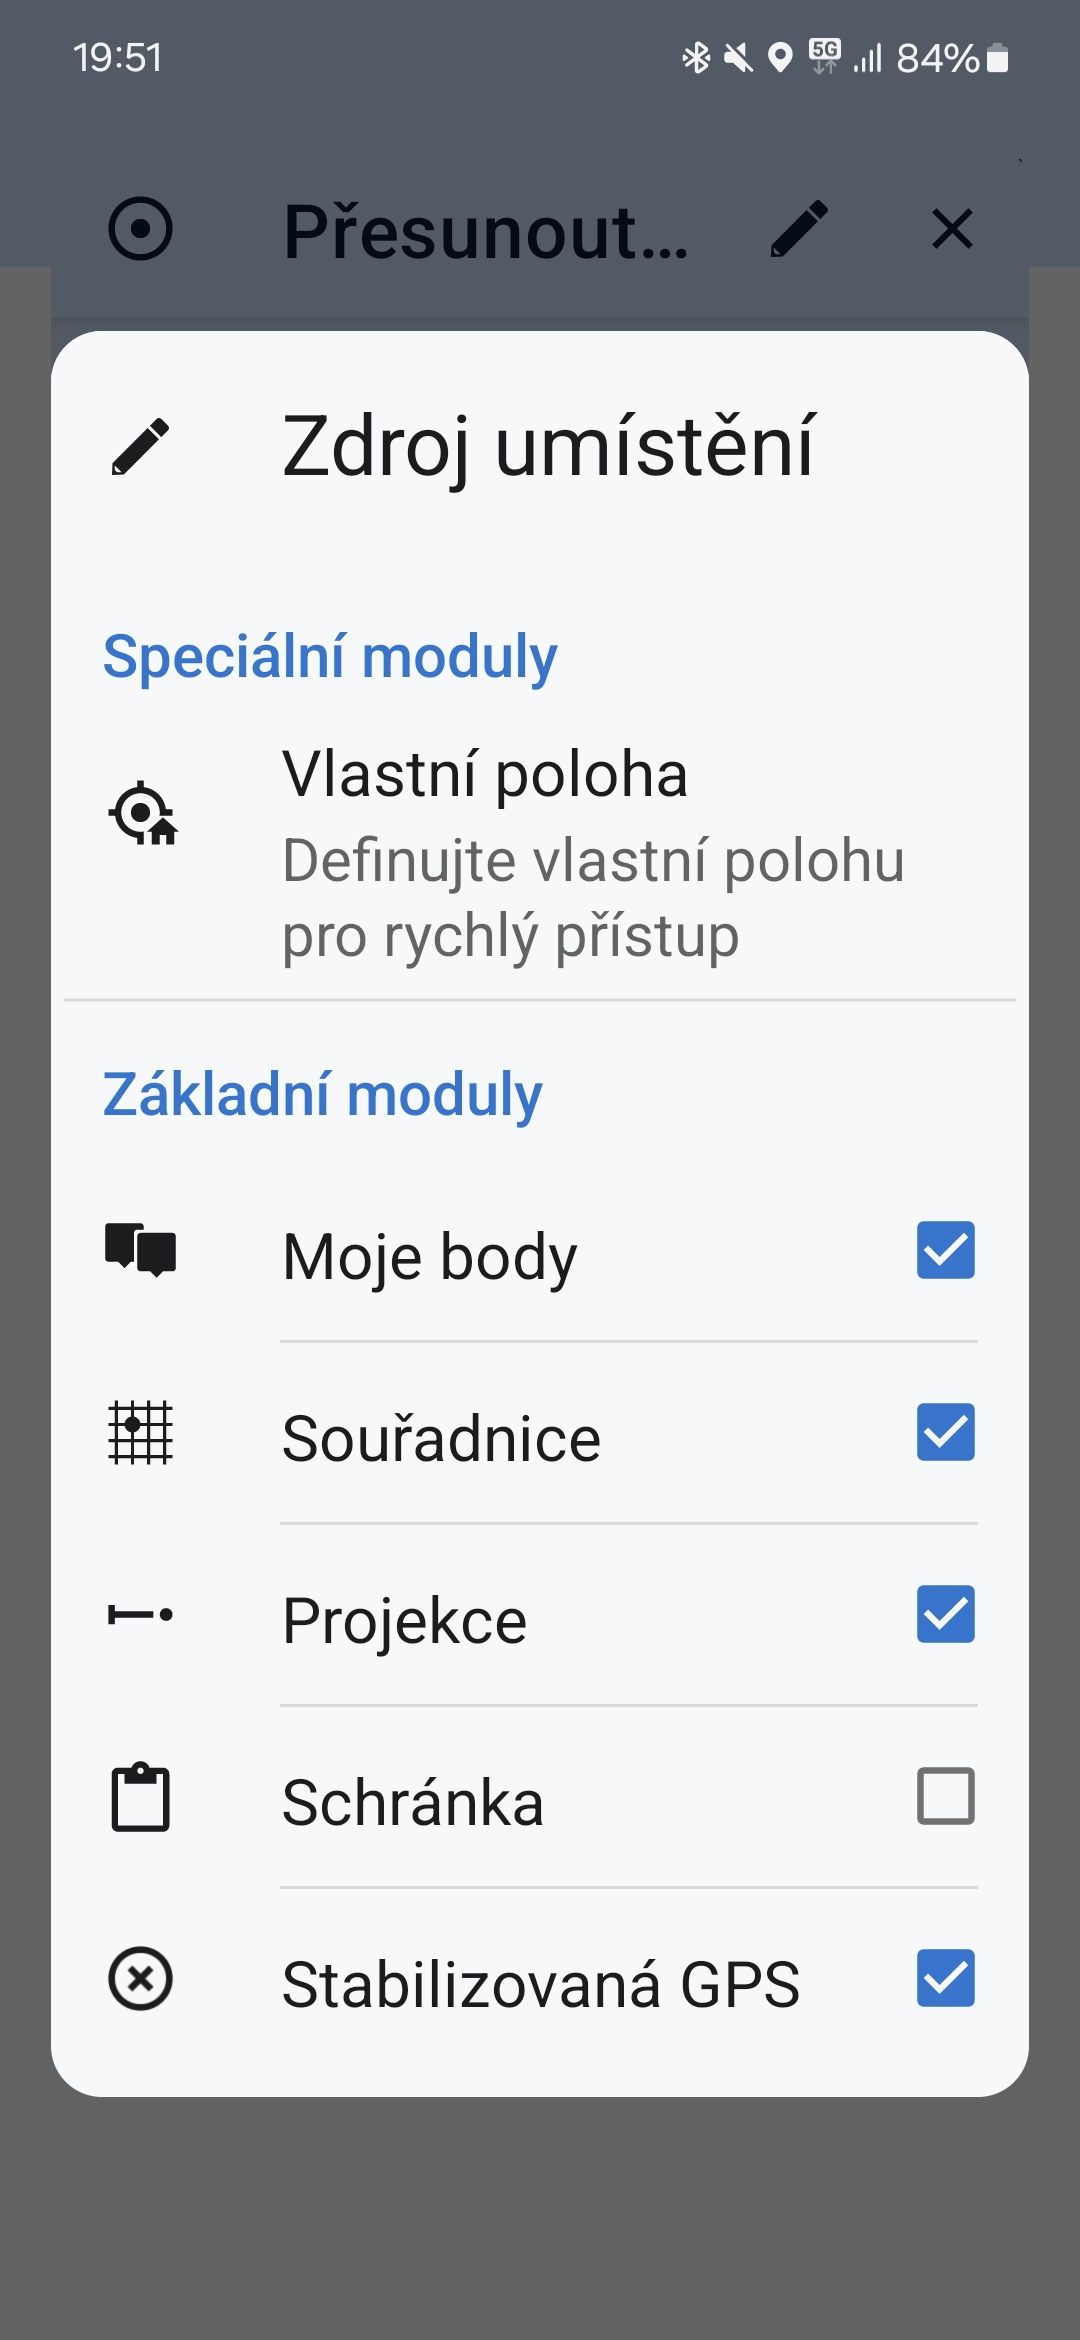This screenshot has height=2340, width=1080.
Task: Tap the pencil icon beside Zdroj umístění
Action: 140,446
